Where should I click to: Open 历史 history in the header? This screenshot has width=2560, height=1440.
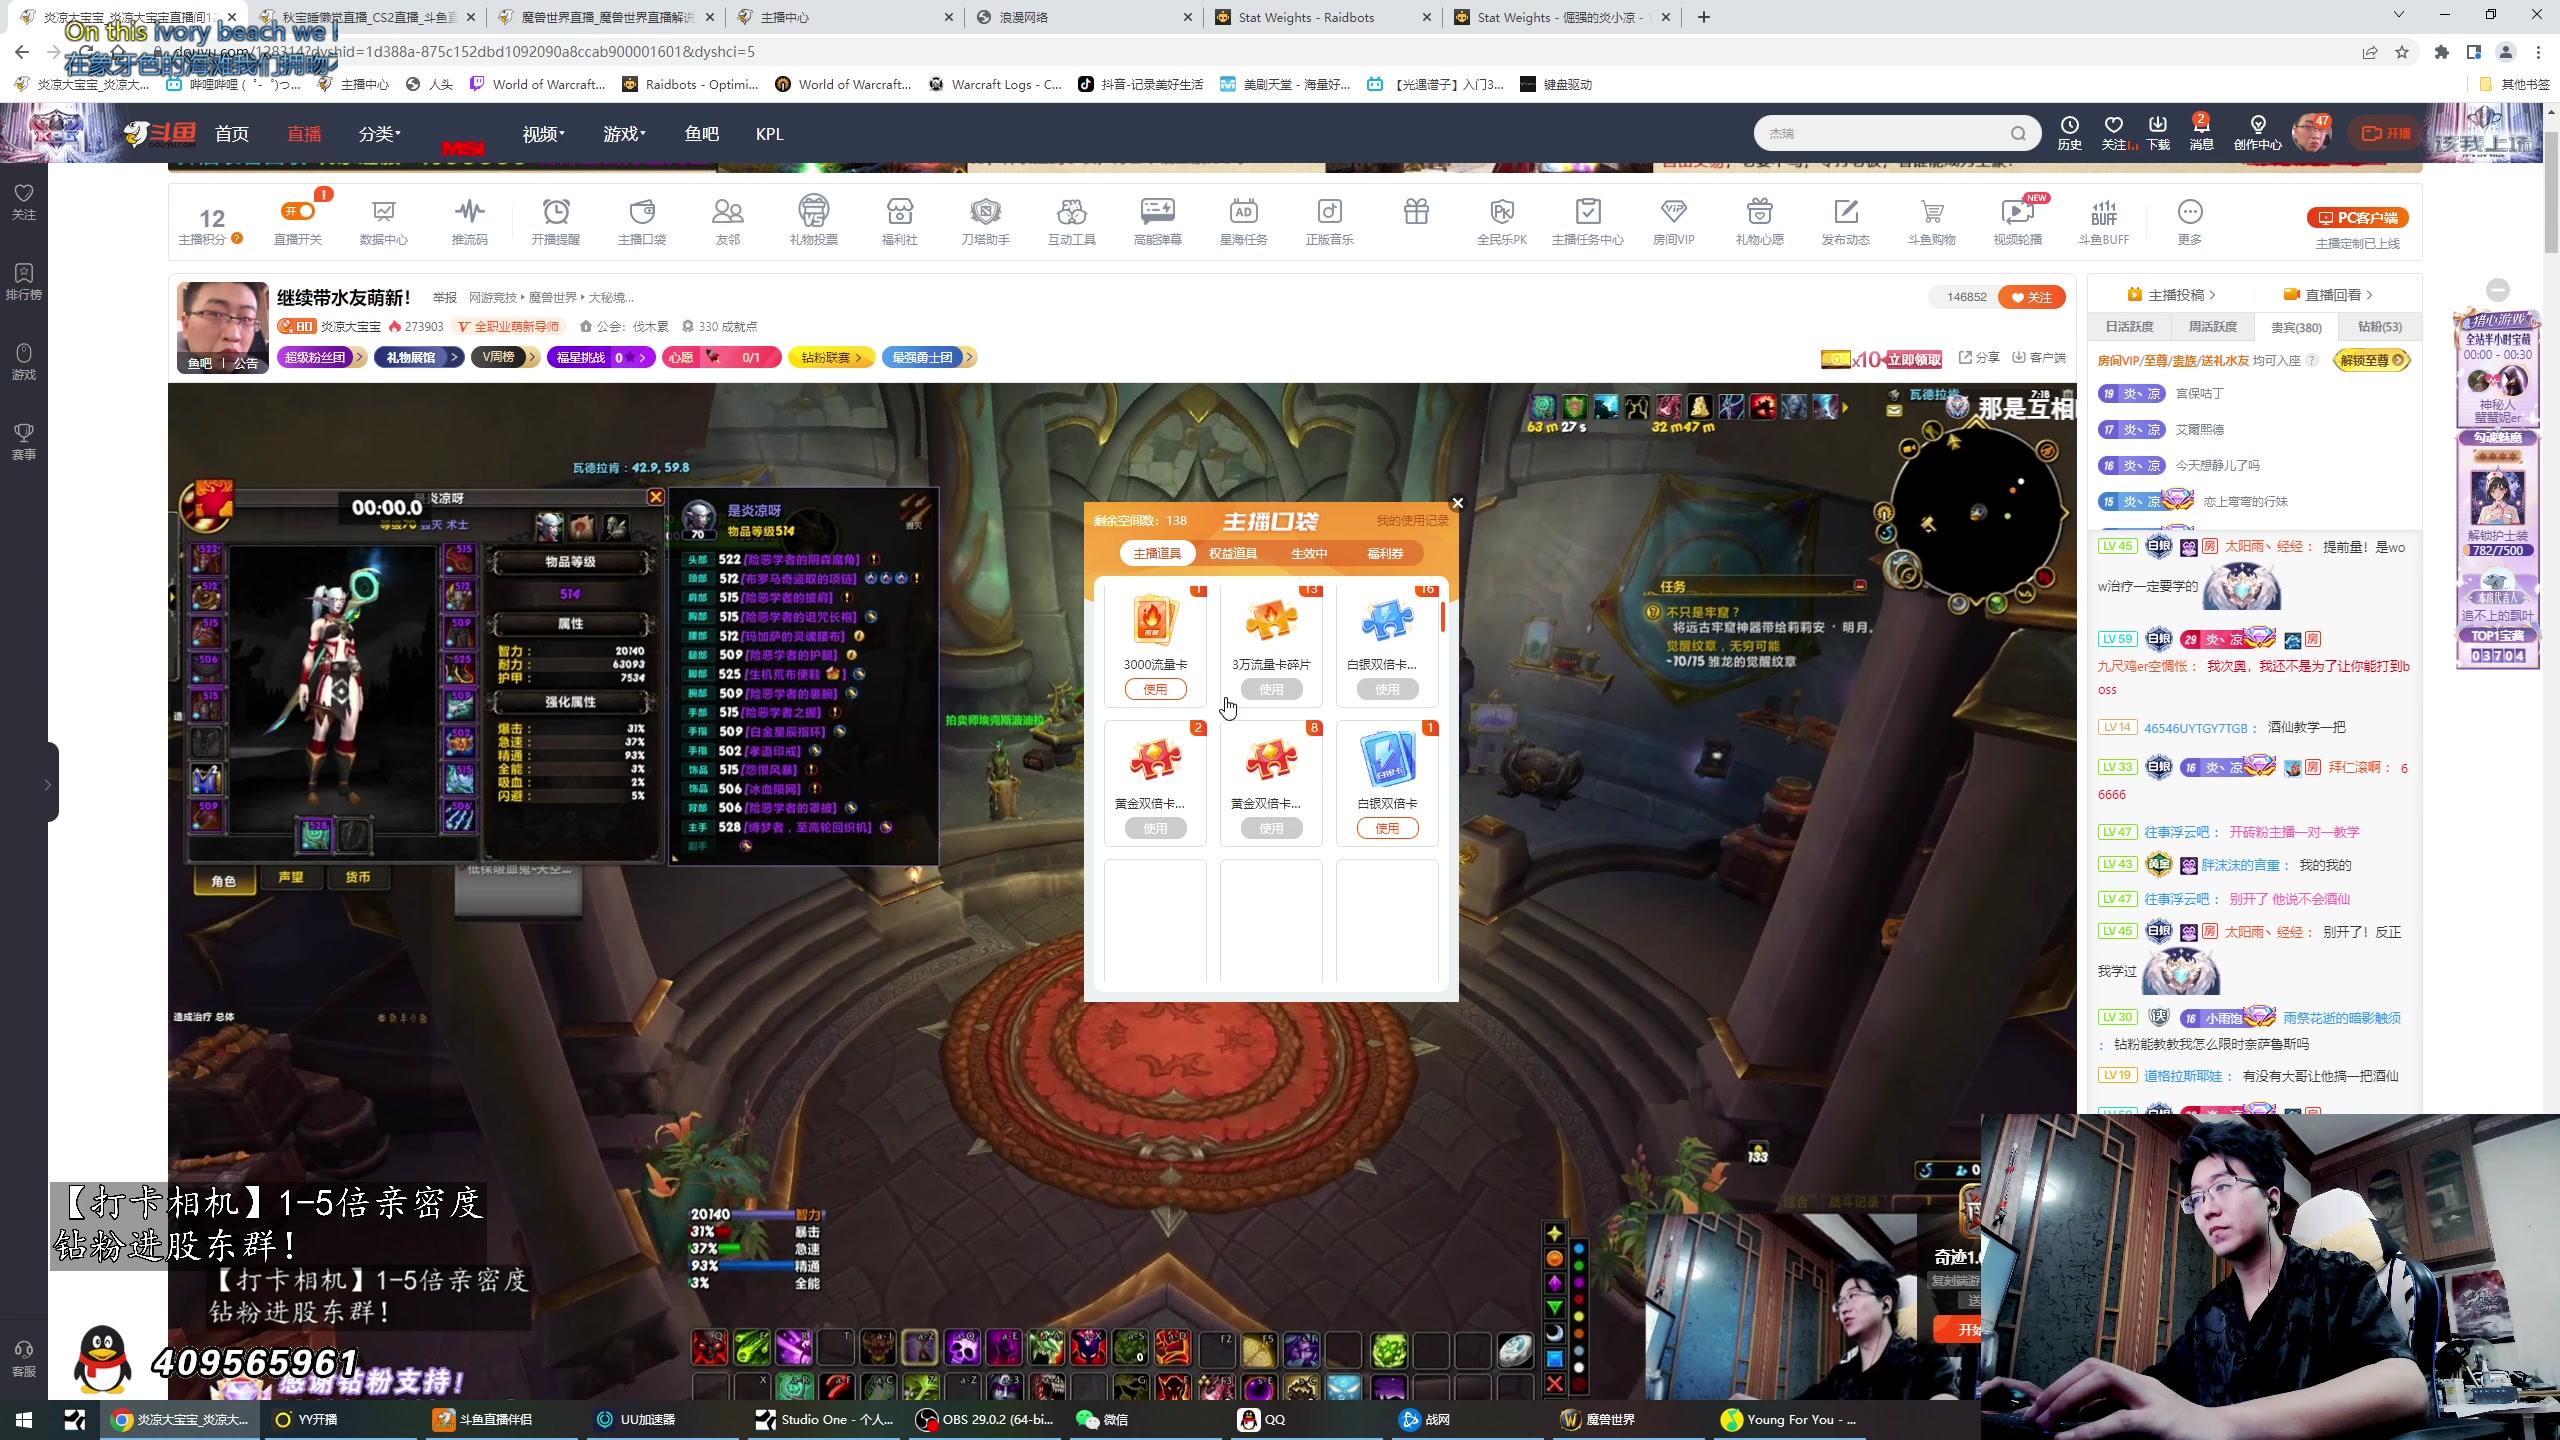(x=2070, y=133)
